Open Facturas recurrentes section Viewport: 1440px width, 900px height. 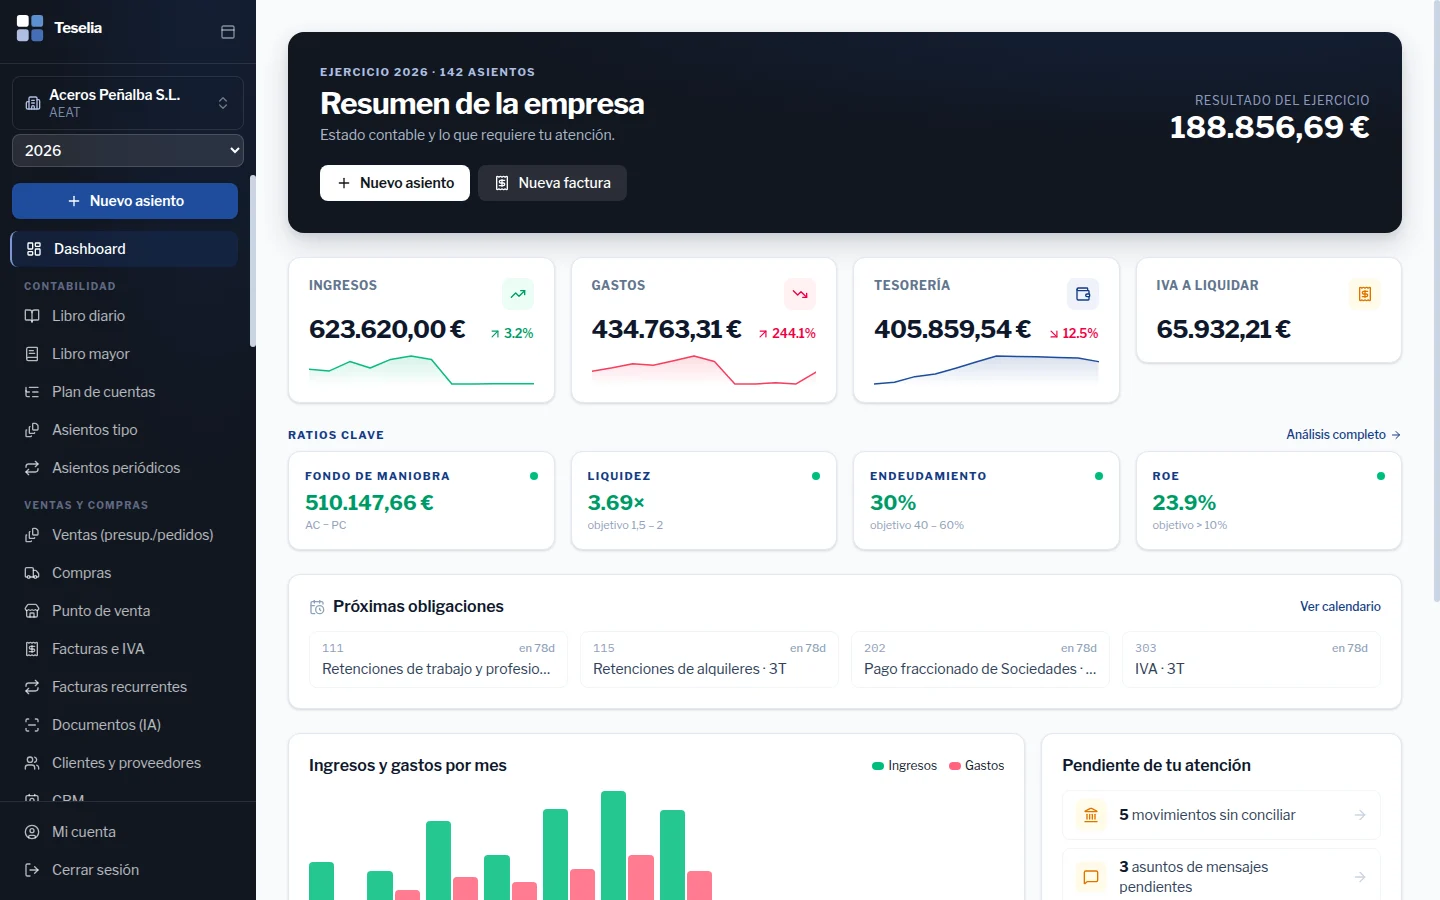(x=124, y=687)
